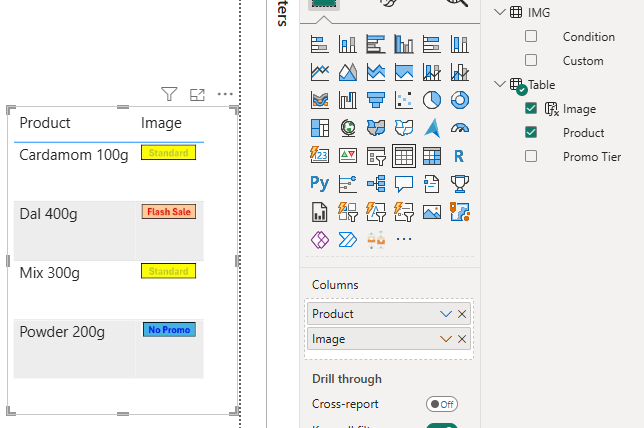Viewport: 644px width, 428px height.
Task: Select the Ribbon chart visual
Action: (320, 100)
